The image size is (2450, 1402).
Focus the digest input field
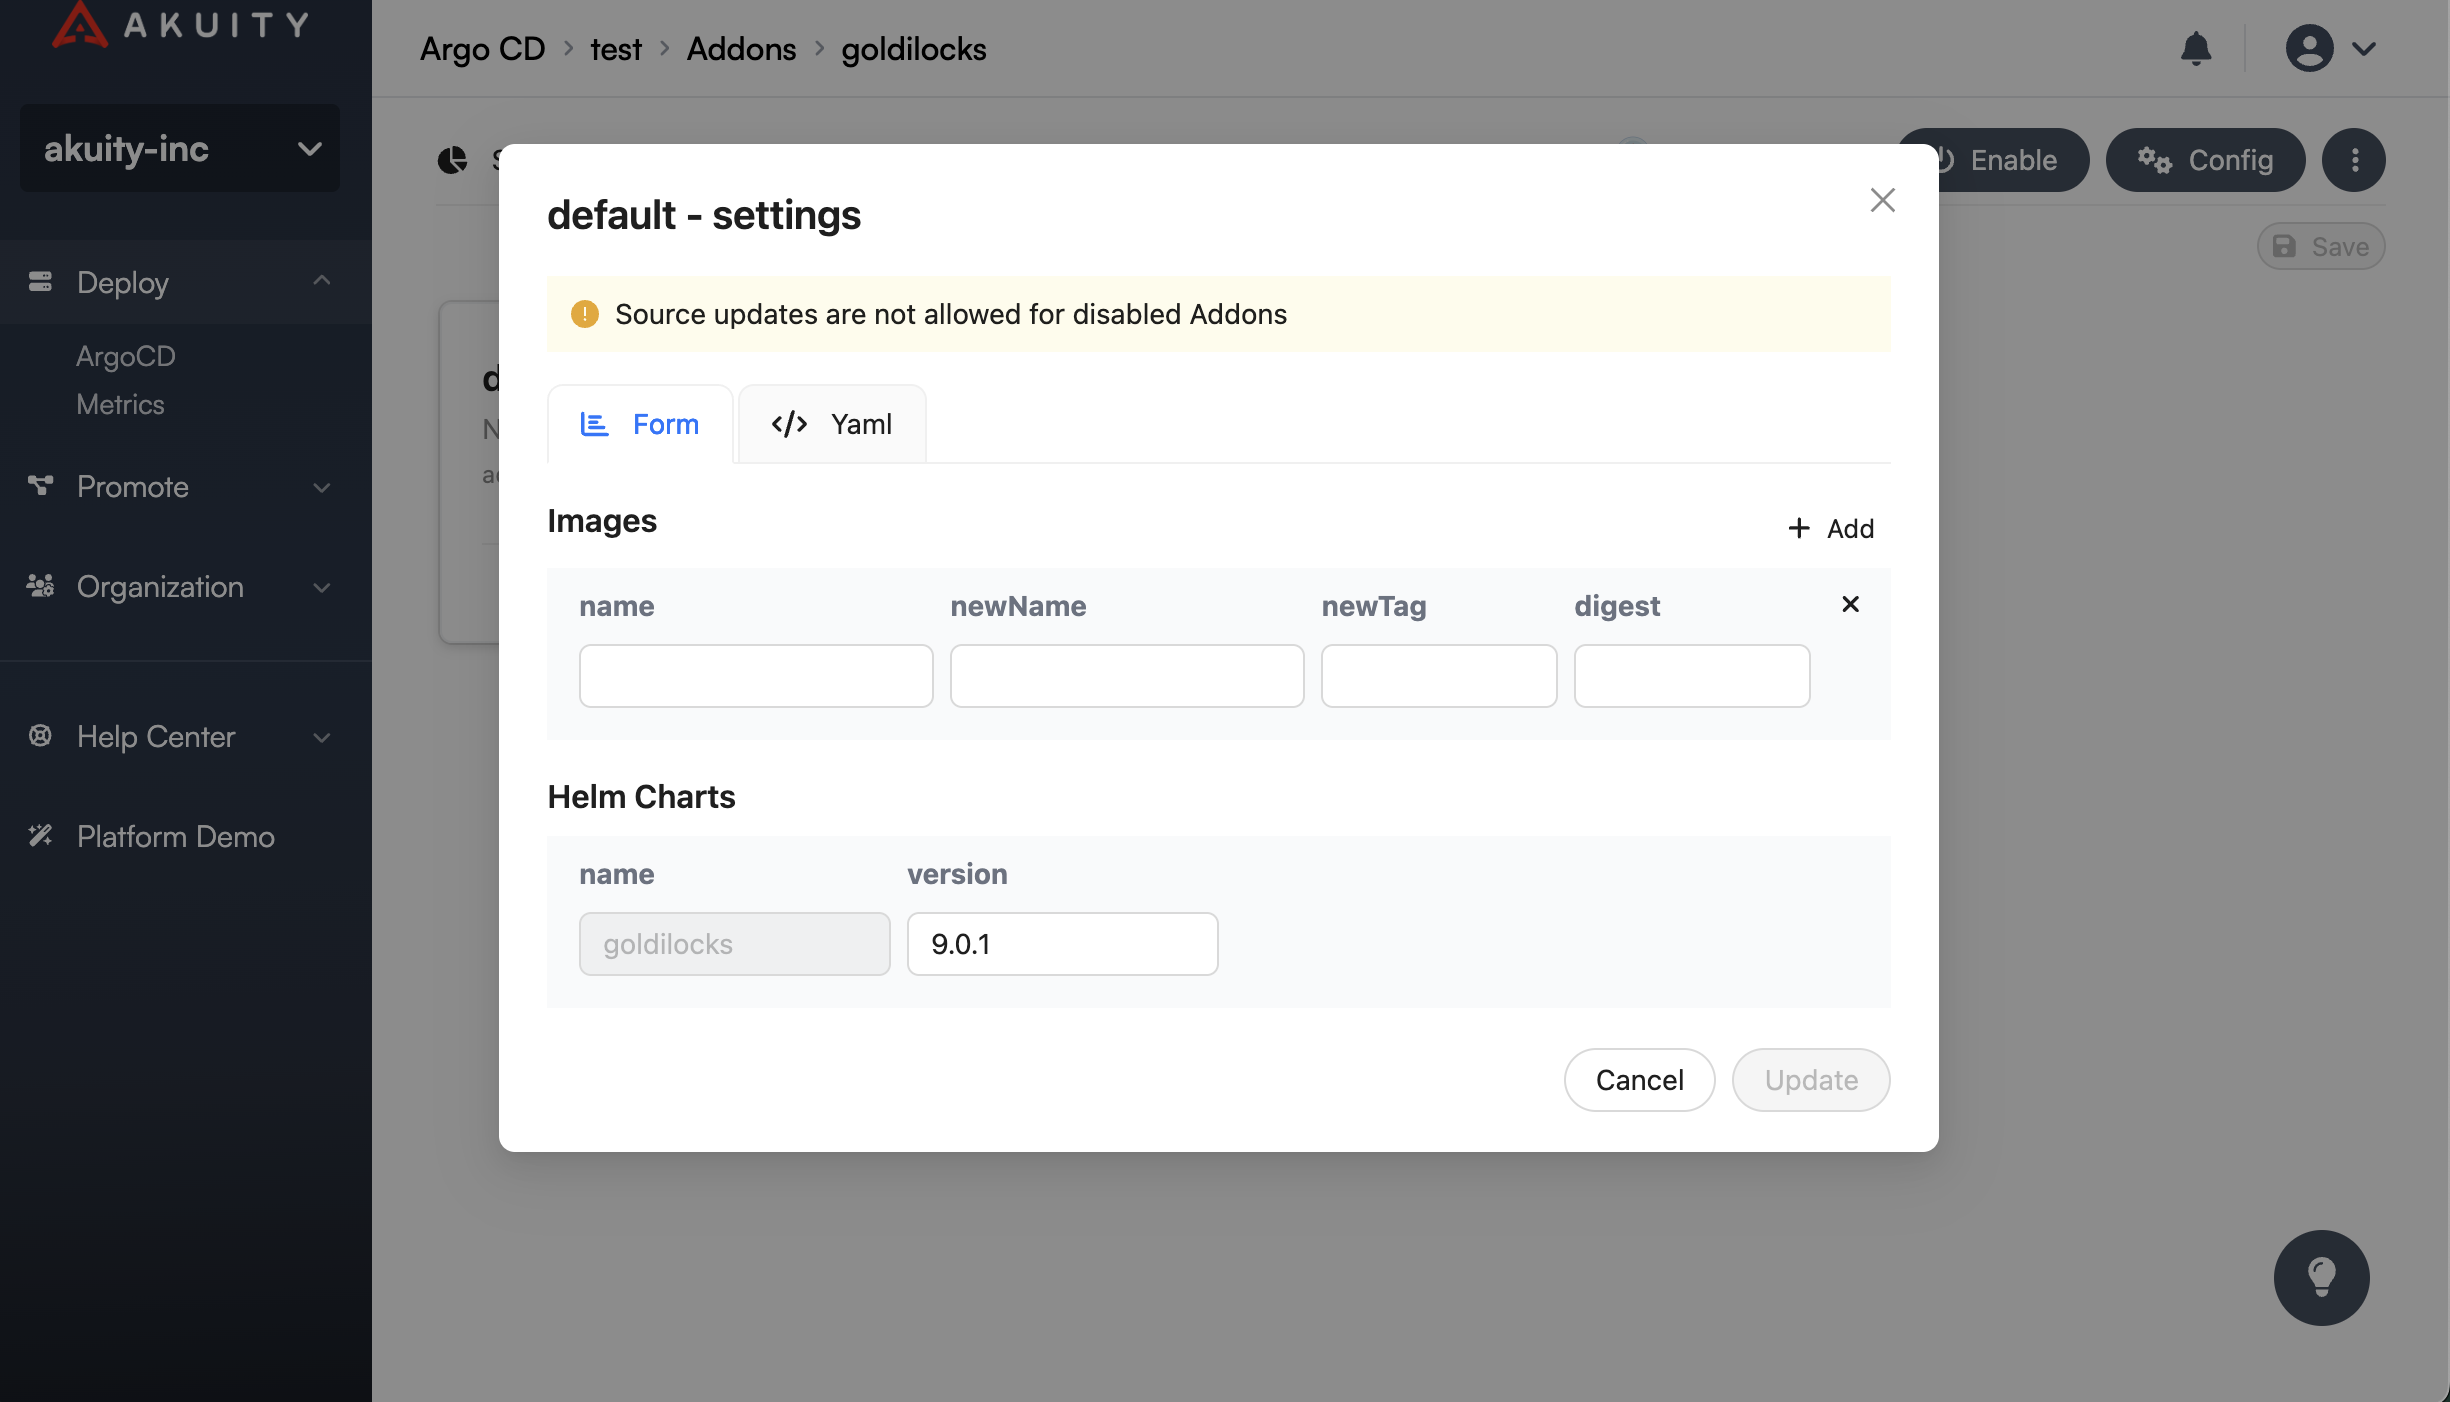(x=1692, y=676)
